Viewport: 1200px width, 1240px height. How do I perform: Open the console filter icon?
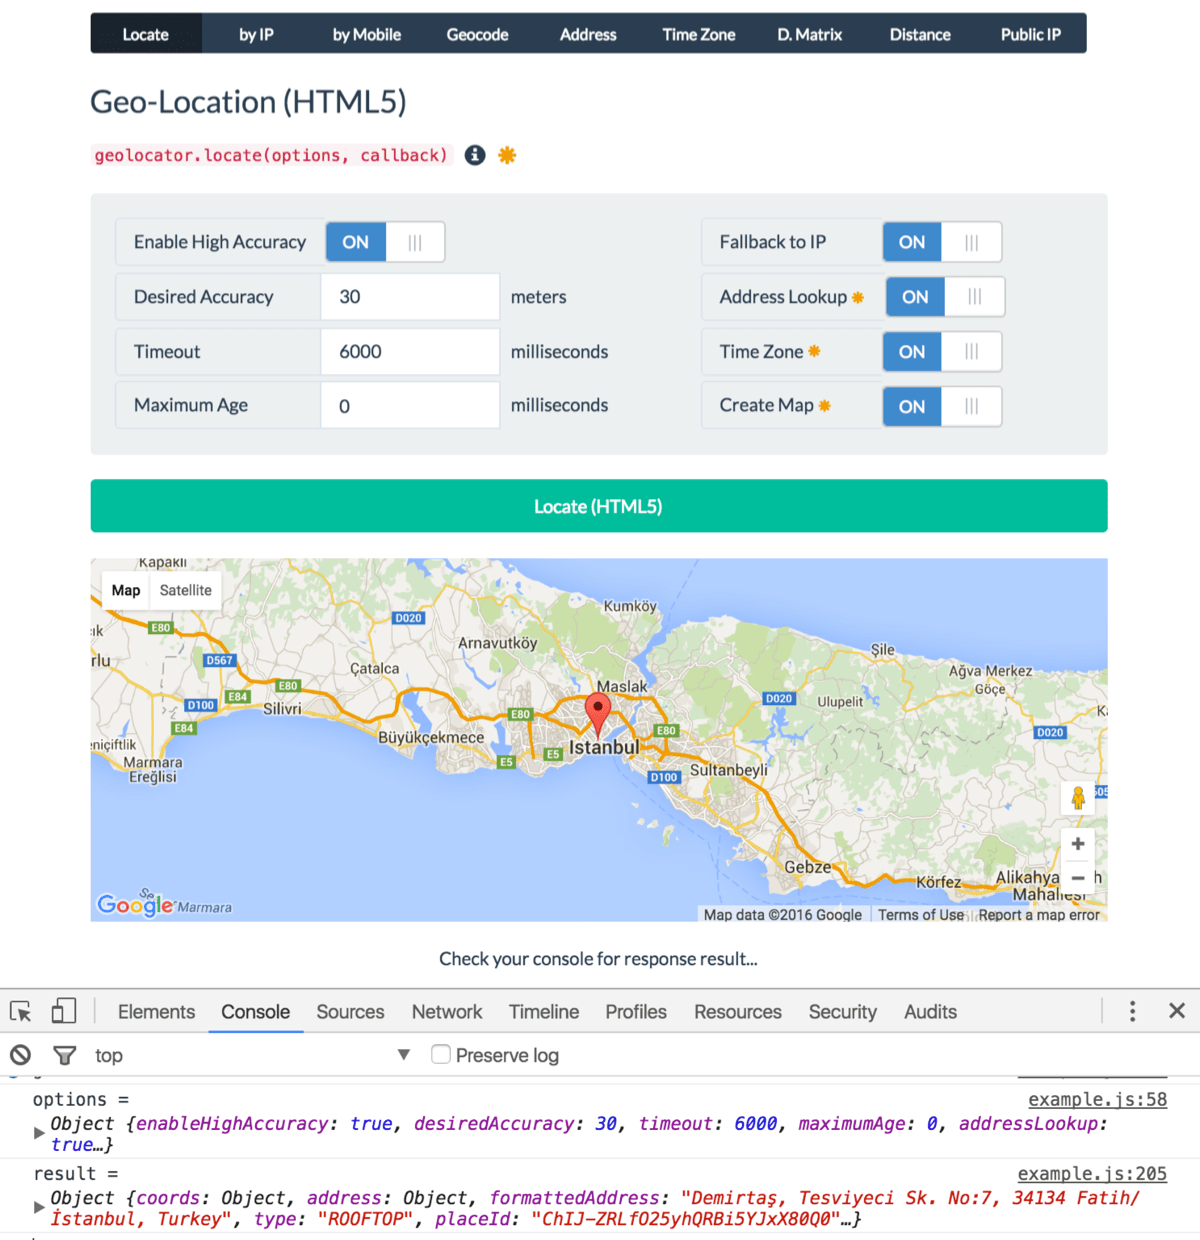click(64, 1054)
